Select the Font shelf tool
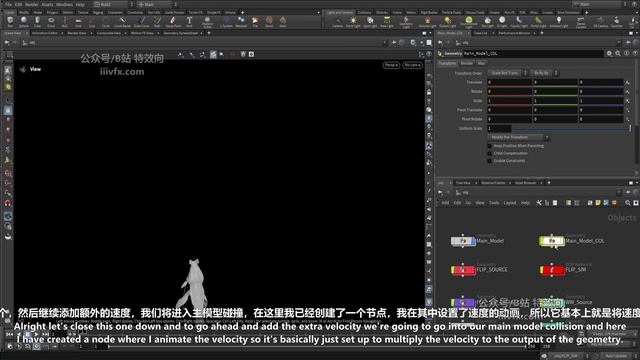Image resolution: width=640 pixels, height=360 pixels. pos(189,21)
